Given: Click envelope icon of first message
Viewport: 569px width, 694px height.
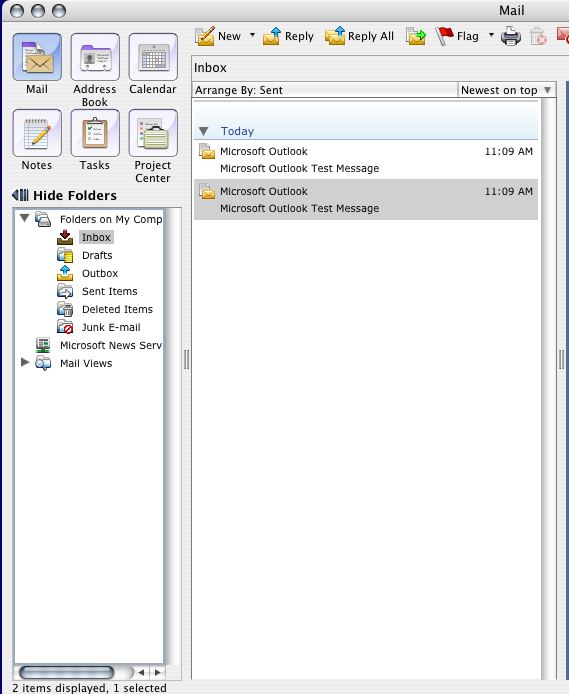Looking at the screenshot, I should click(207, 151).
